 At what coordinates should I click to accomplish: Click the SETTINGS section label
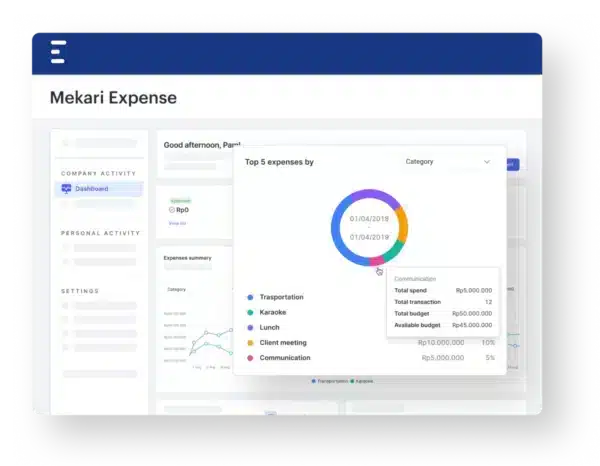click(80, 291)
